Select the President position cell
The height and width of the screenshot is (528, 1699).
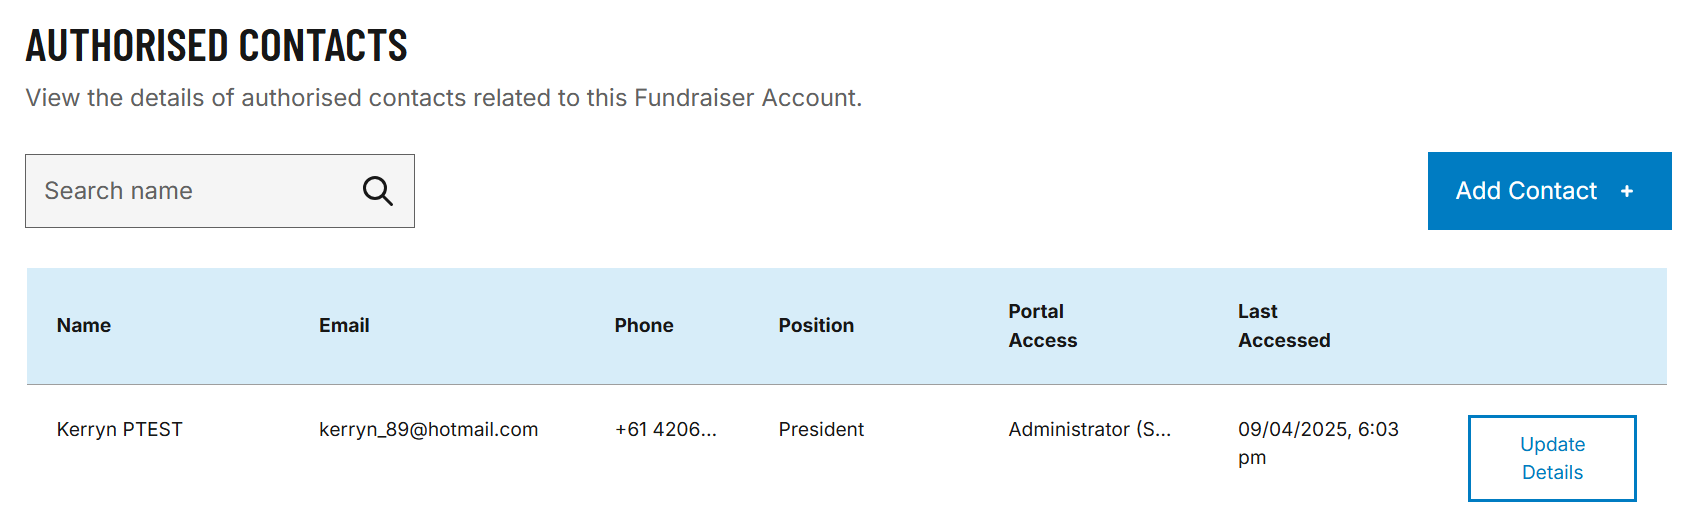pyautogui.click(x=821, y=430)
